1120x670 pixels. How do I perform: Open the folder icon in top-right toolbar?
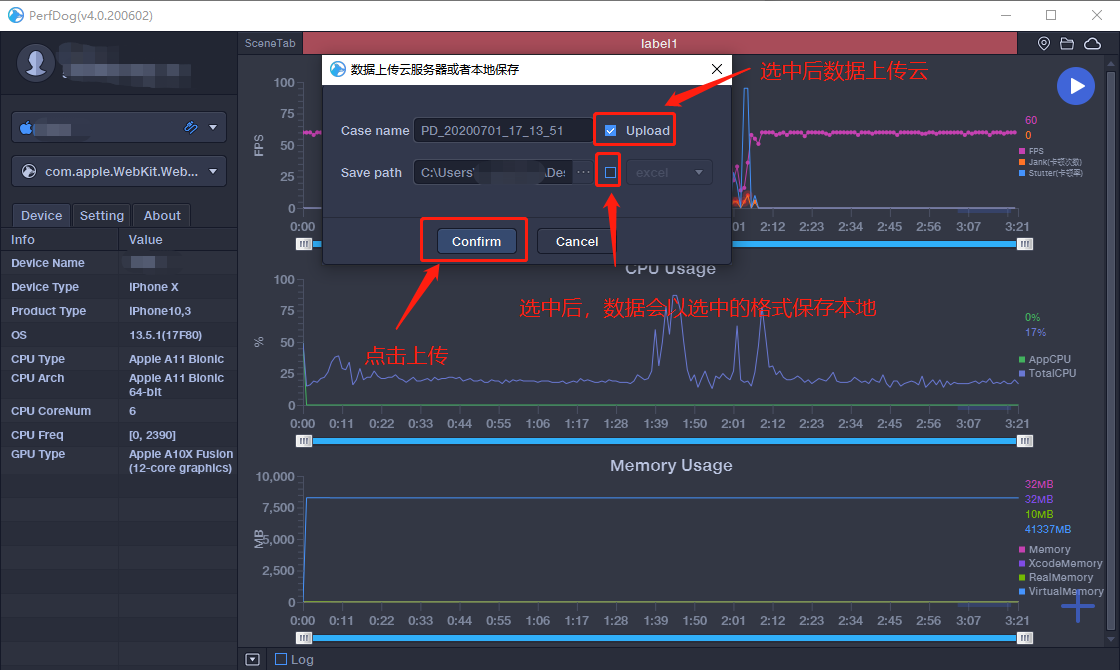click(1067, 44)
